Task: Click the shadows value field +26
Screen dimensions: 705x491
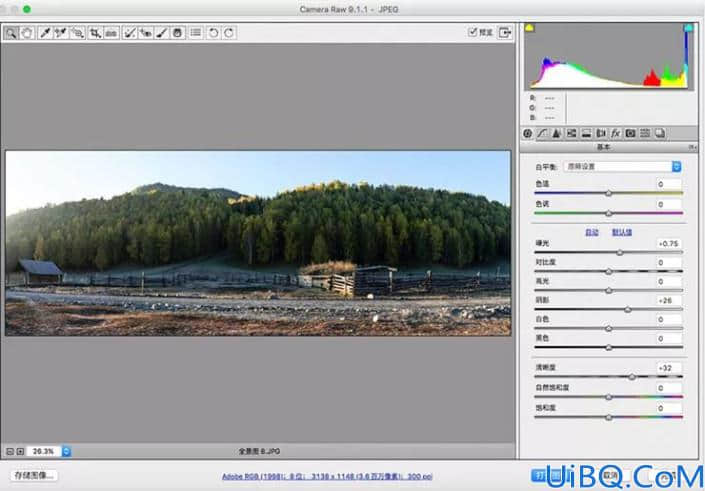Action: (668, 300)
